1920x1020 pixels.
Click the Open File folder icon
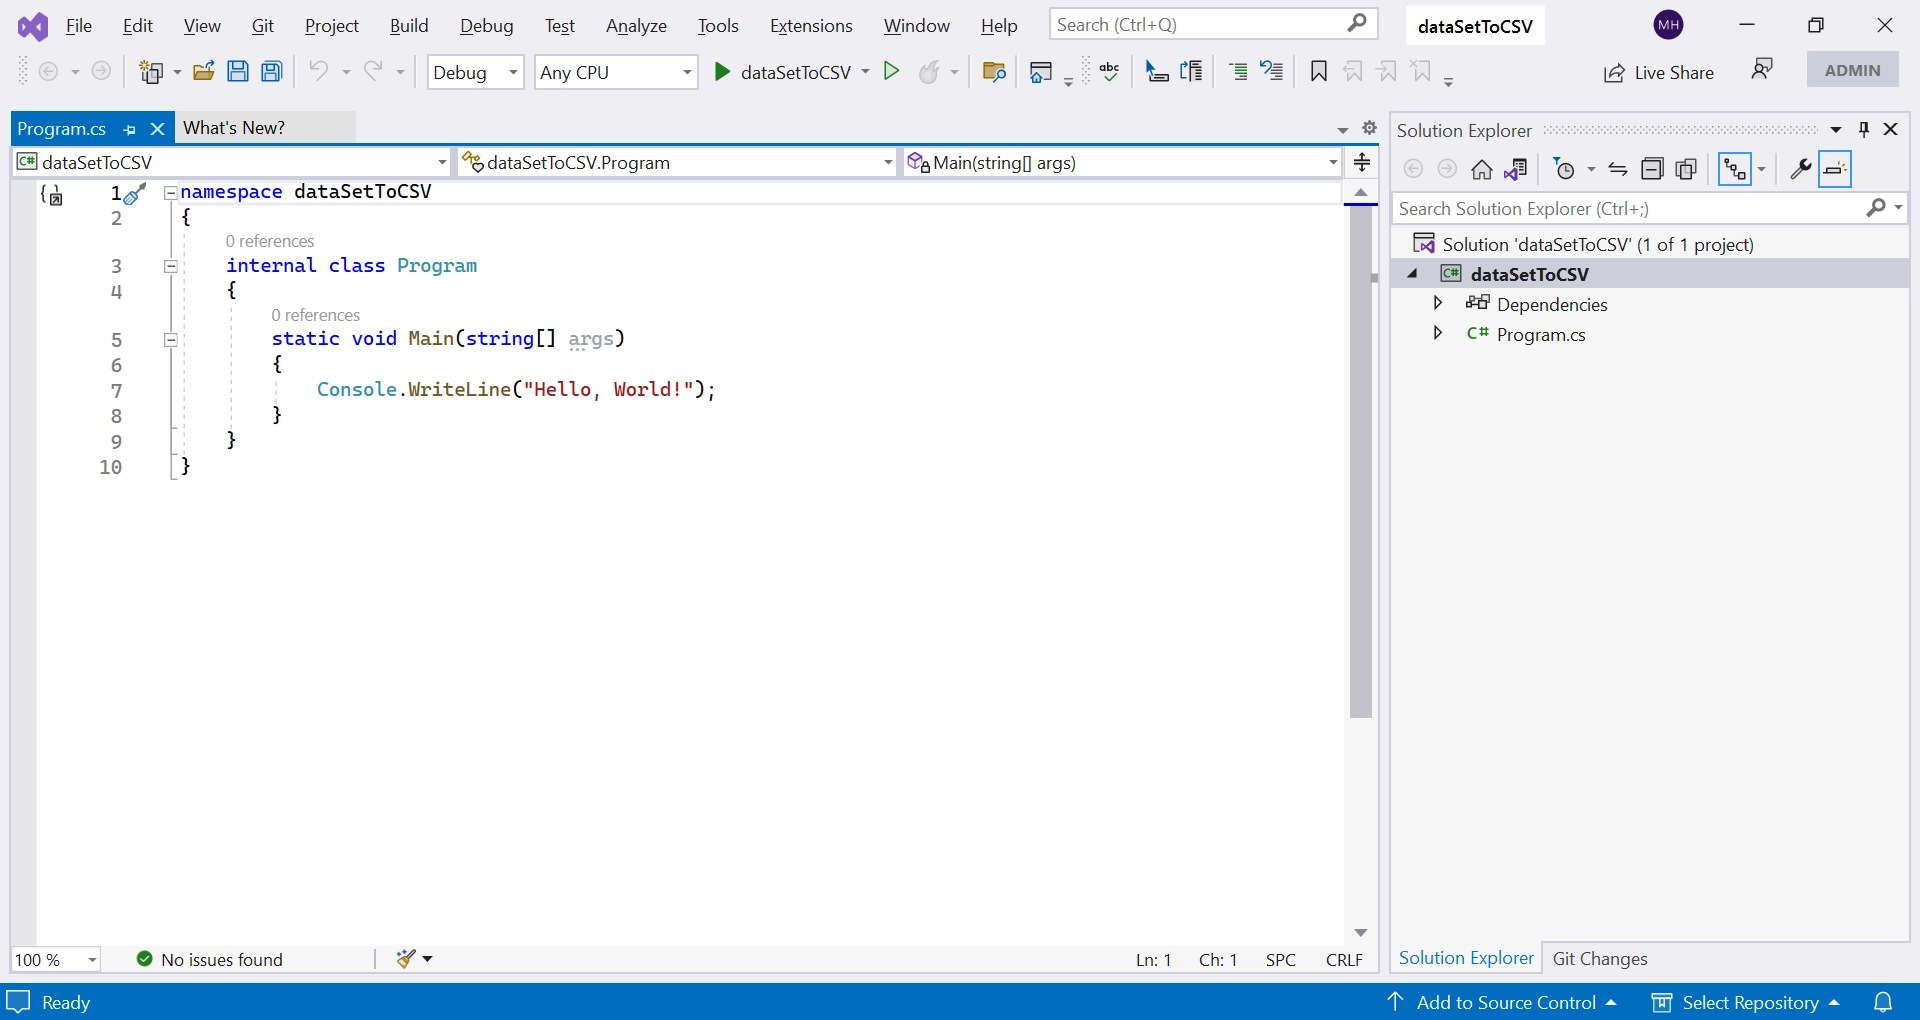204,71
